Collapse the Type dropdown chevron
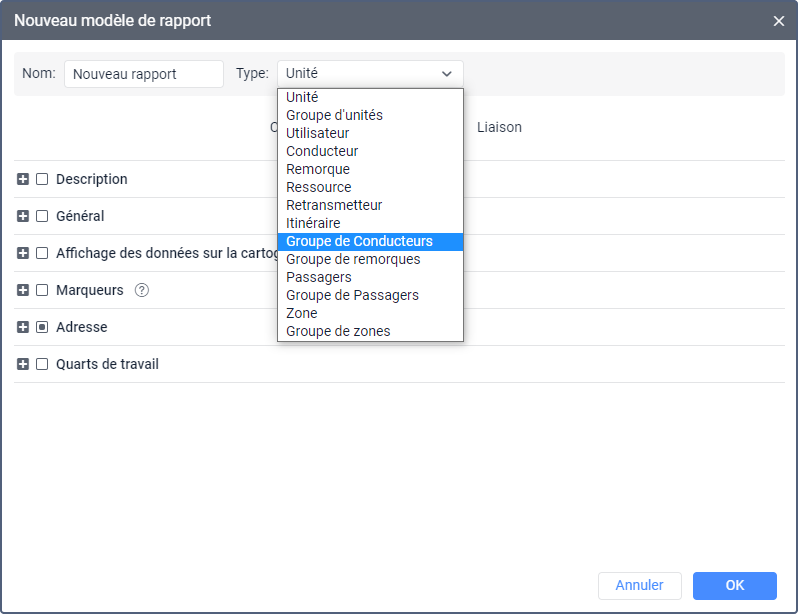Viewport: 798px width, 614px height. point(446,73)
